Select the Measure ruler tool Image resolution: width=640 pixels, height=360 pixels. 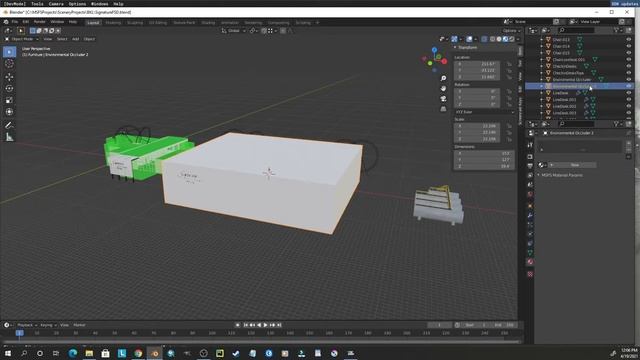[9, 137]
